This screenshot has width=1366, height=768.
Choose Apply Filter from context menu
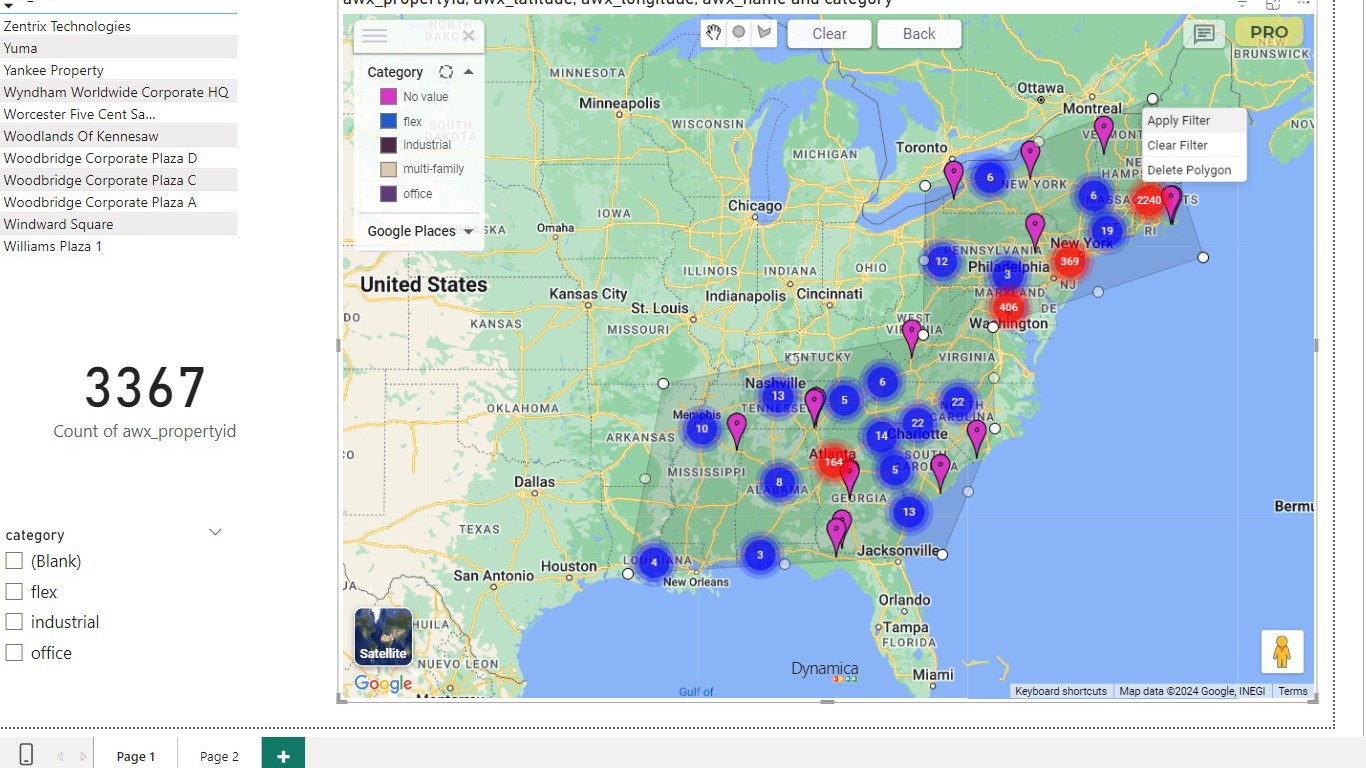1194,121
